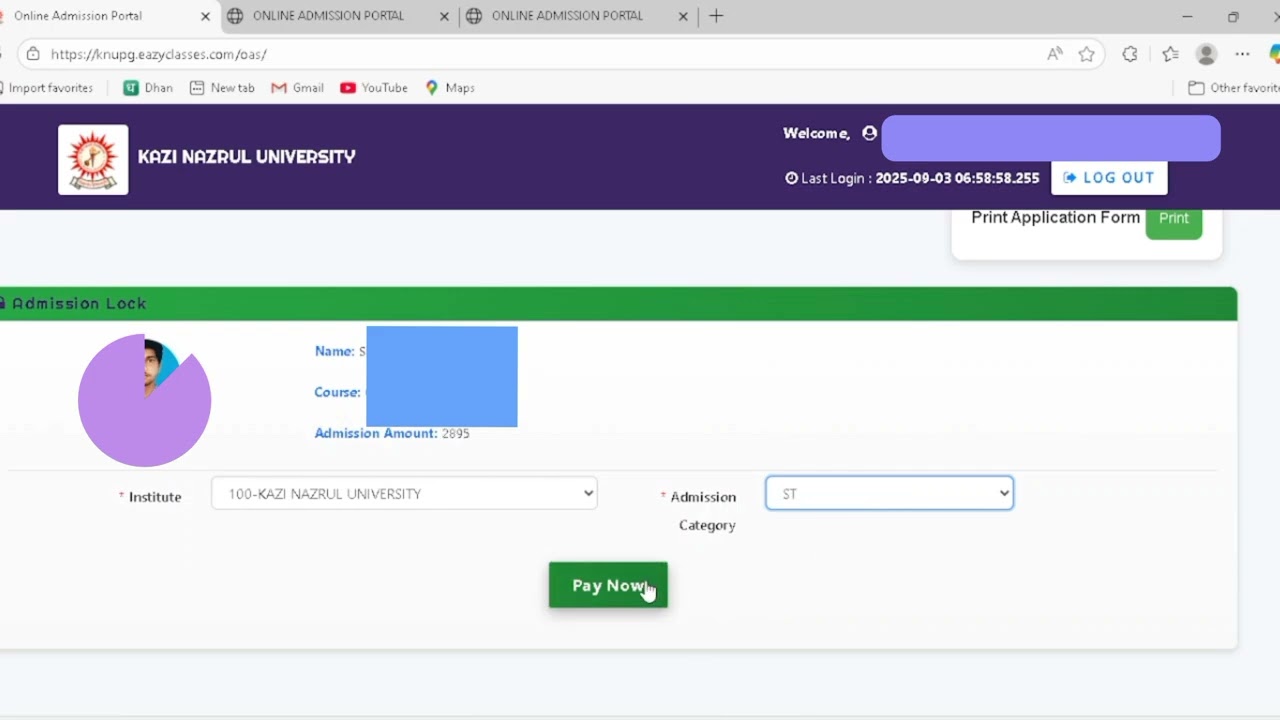
Task: Open the Gmail bookmark
Action: 298,88
